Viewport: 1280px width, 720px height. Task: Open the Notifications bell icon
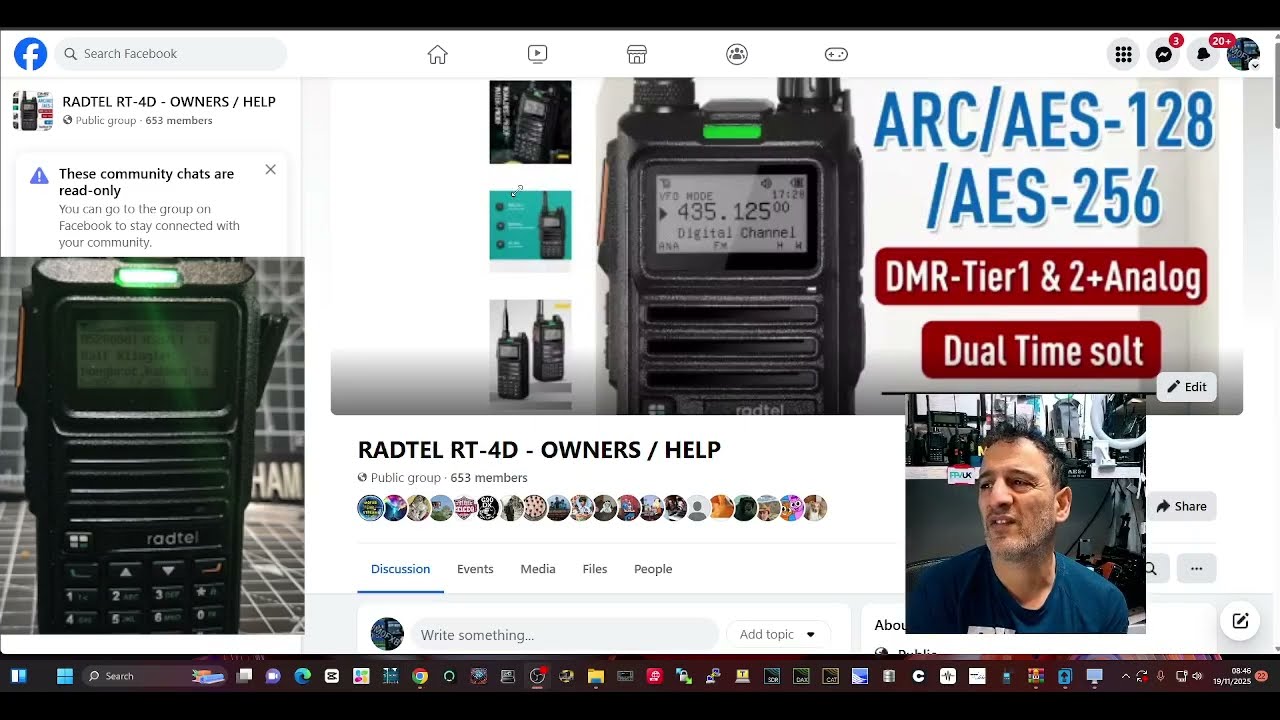tap(1204, 54)
